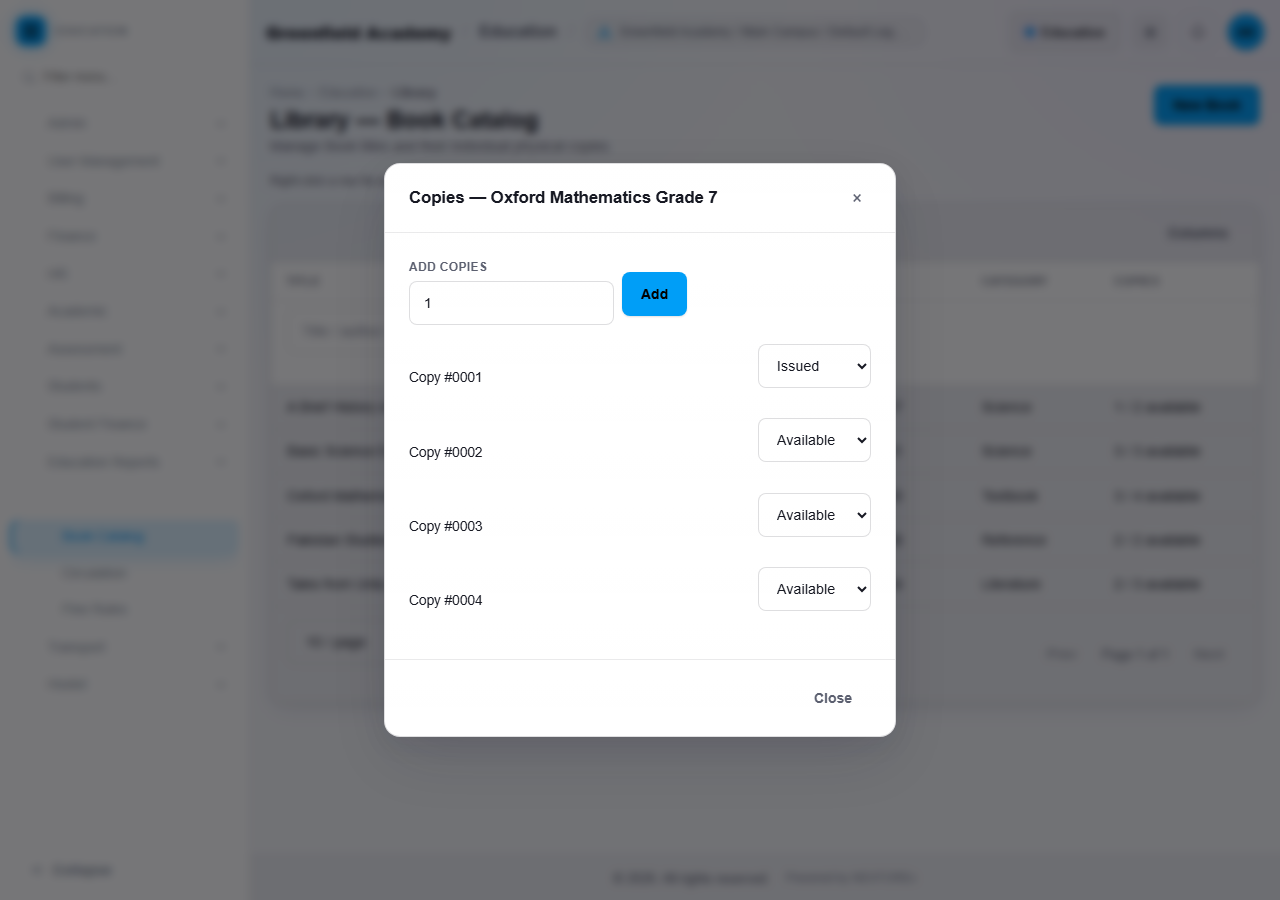Dismiss the Copies dialog with the X icon

click(857, 198)
